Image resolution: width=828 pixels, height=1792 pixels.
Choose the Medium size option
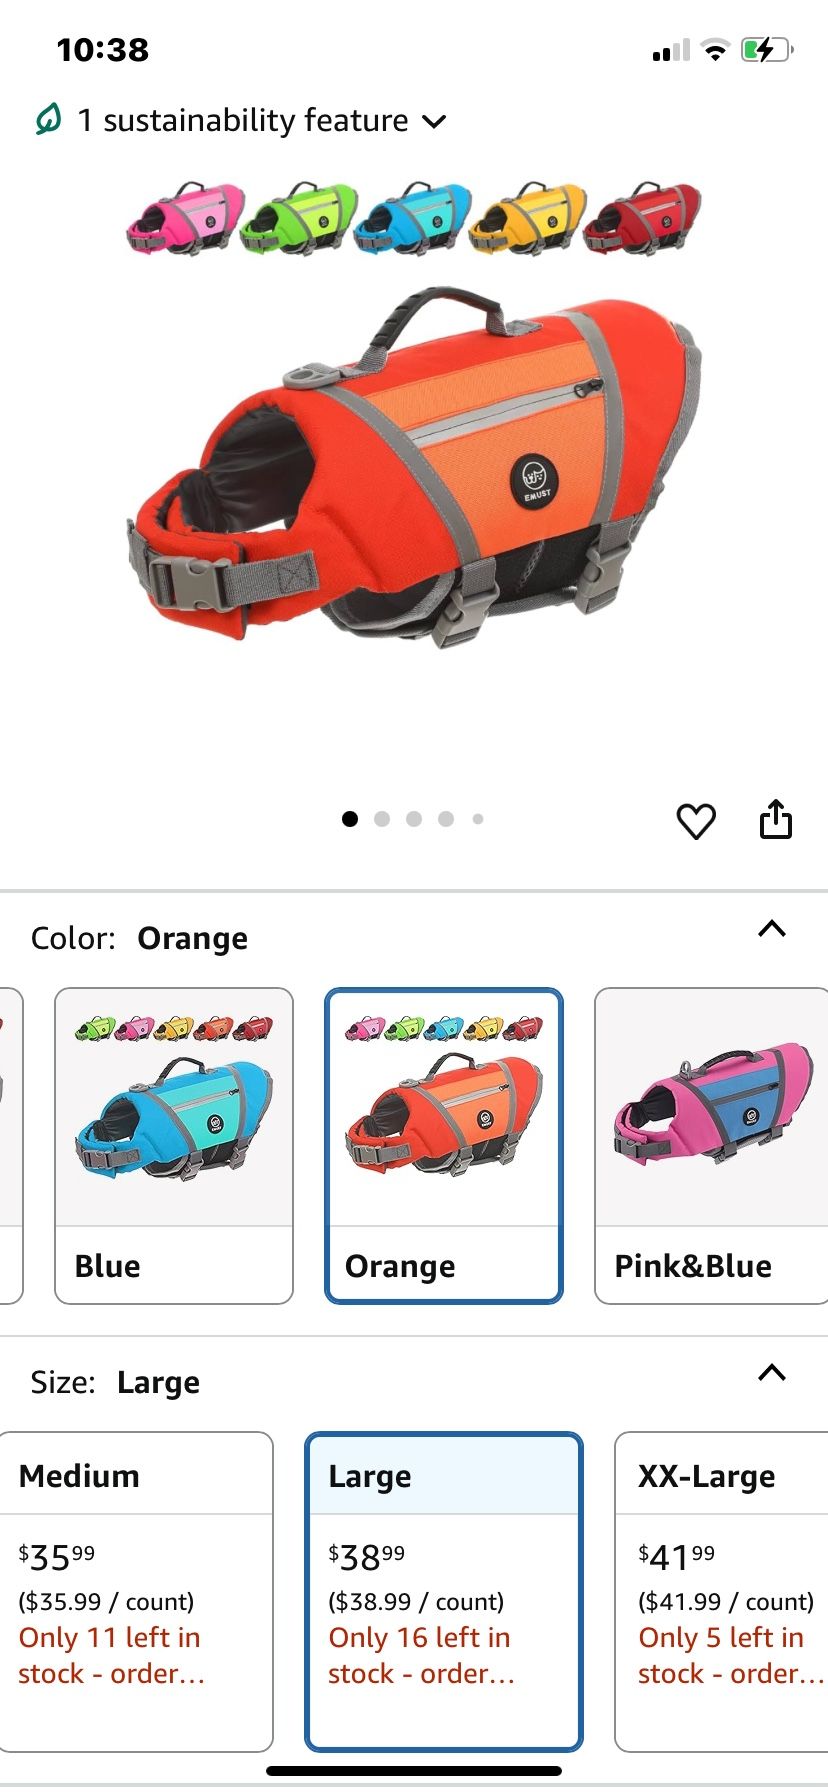pyautogui.click(x=137, y=1592)
